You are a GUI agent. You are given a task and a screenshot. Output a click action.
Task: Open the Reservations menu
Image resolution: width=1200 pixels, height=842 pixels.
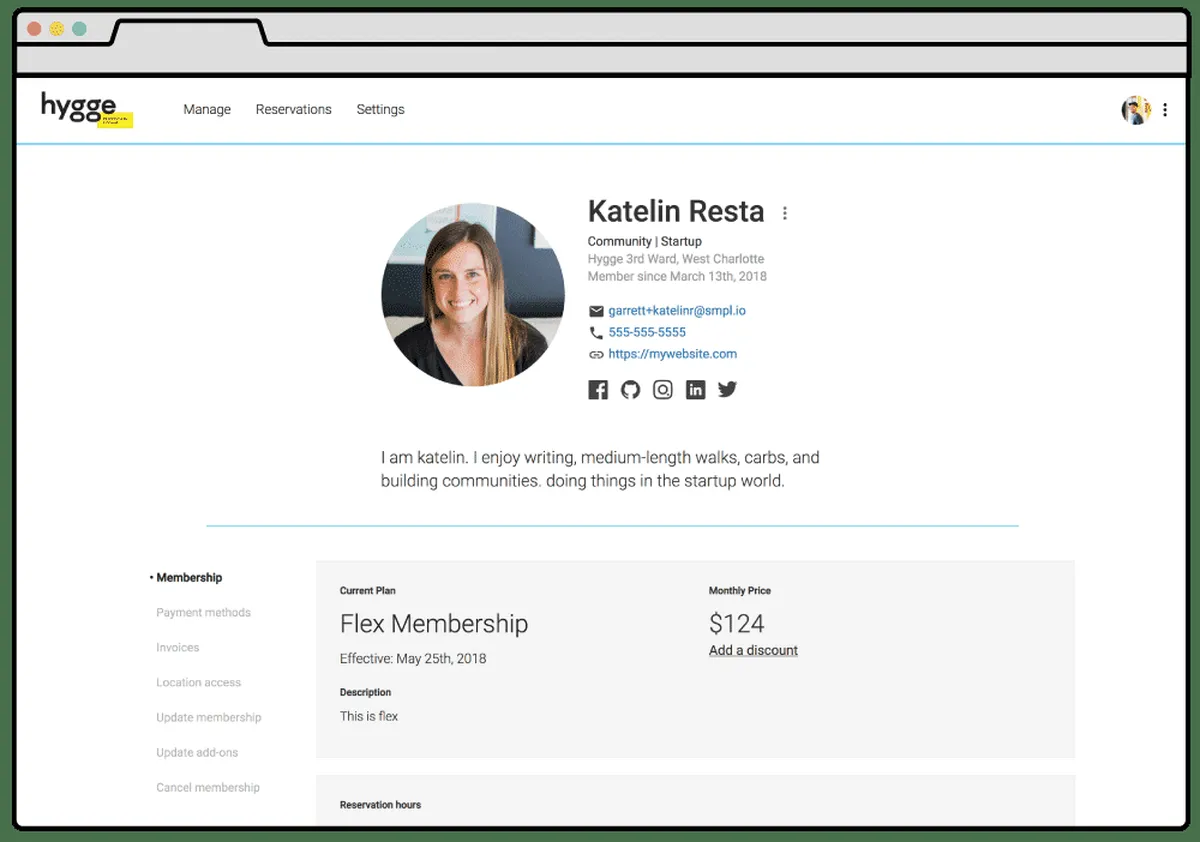pyautogui.click(x=294, y=110)
